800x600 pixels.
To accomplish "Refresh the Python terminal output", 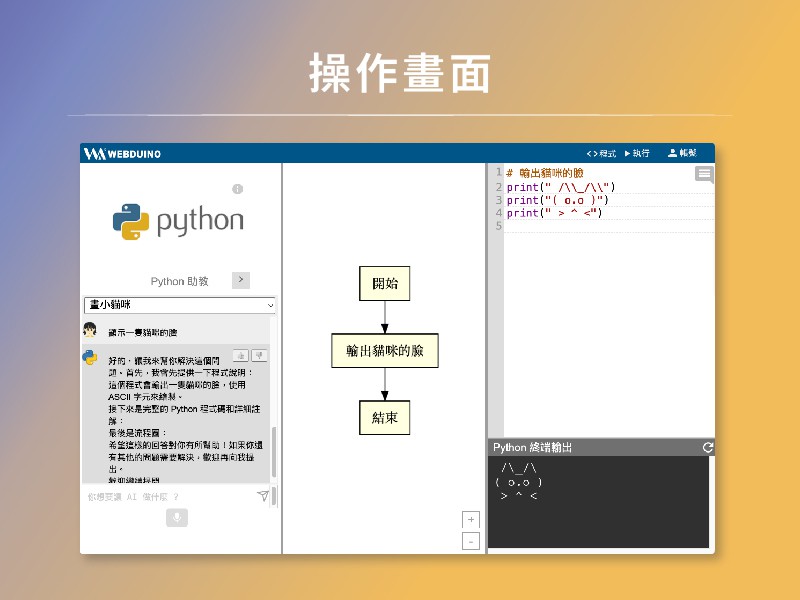I will pos(708,447).
